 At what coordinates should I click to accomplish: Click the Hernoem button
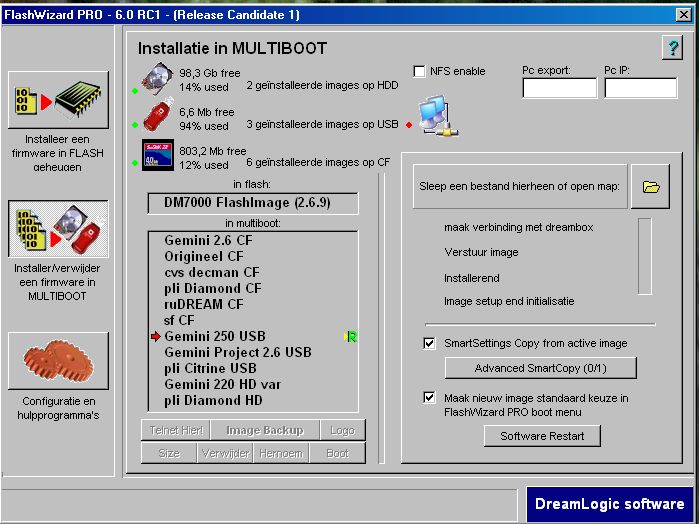pyautogui.click(x=281, y=453)
